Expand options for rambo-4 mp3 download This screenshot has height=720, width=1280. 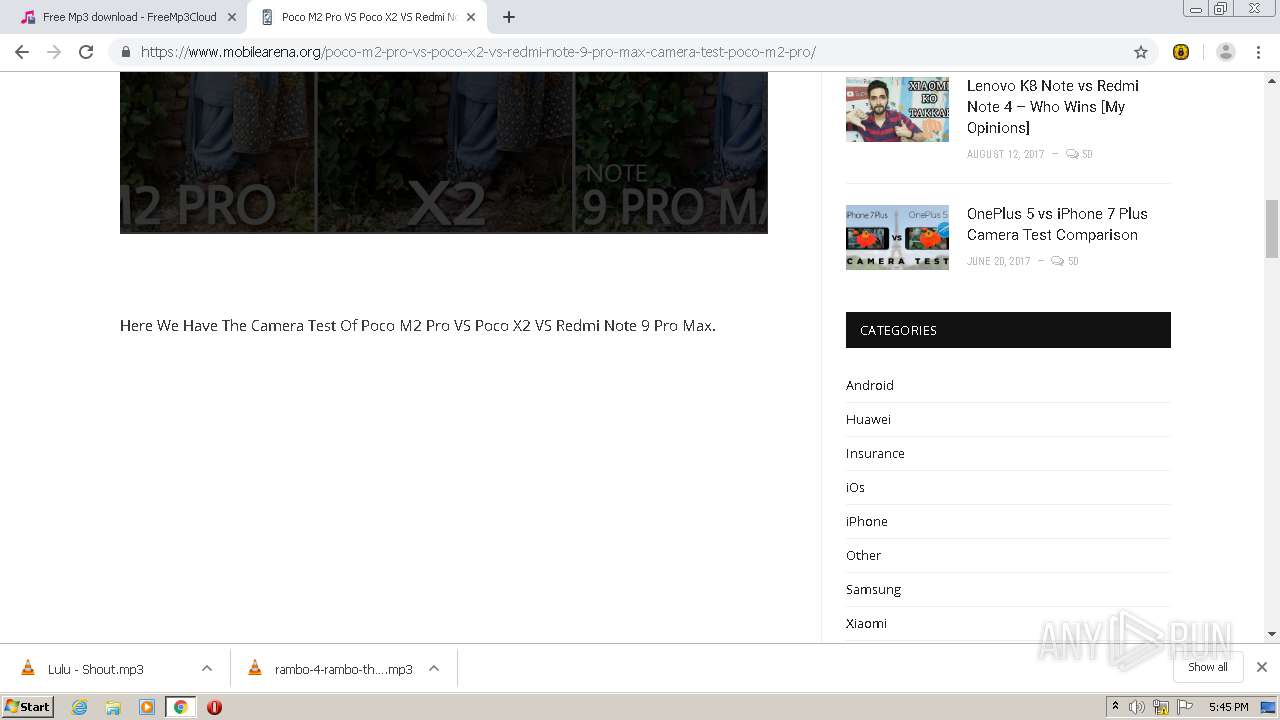[x=434, y=668]
